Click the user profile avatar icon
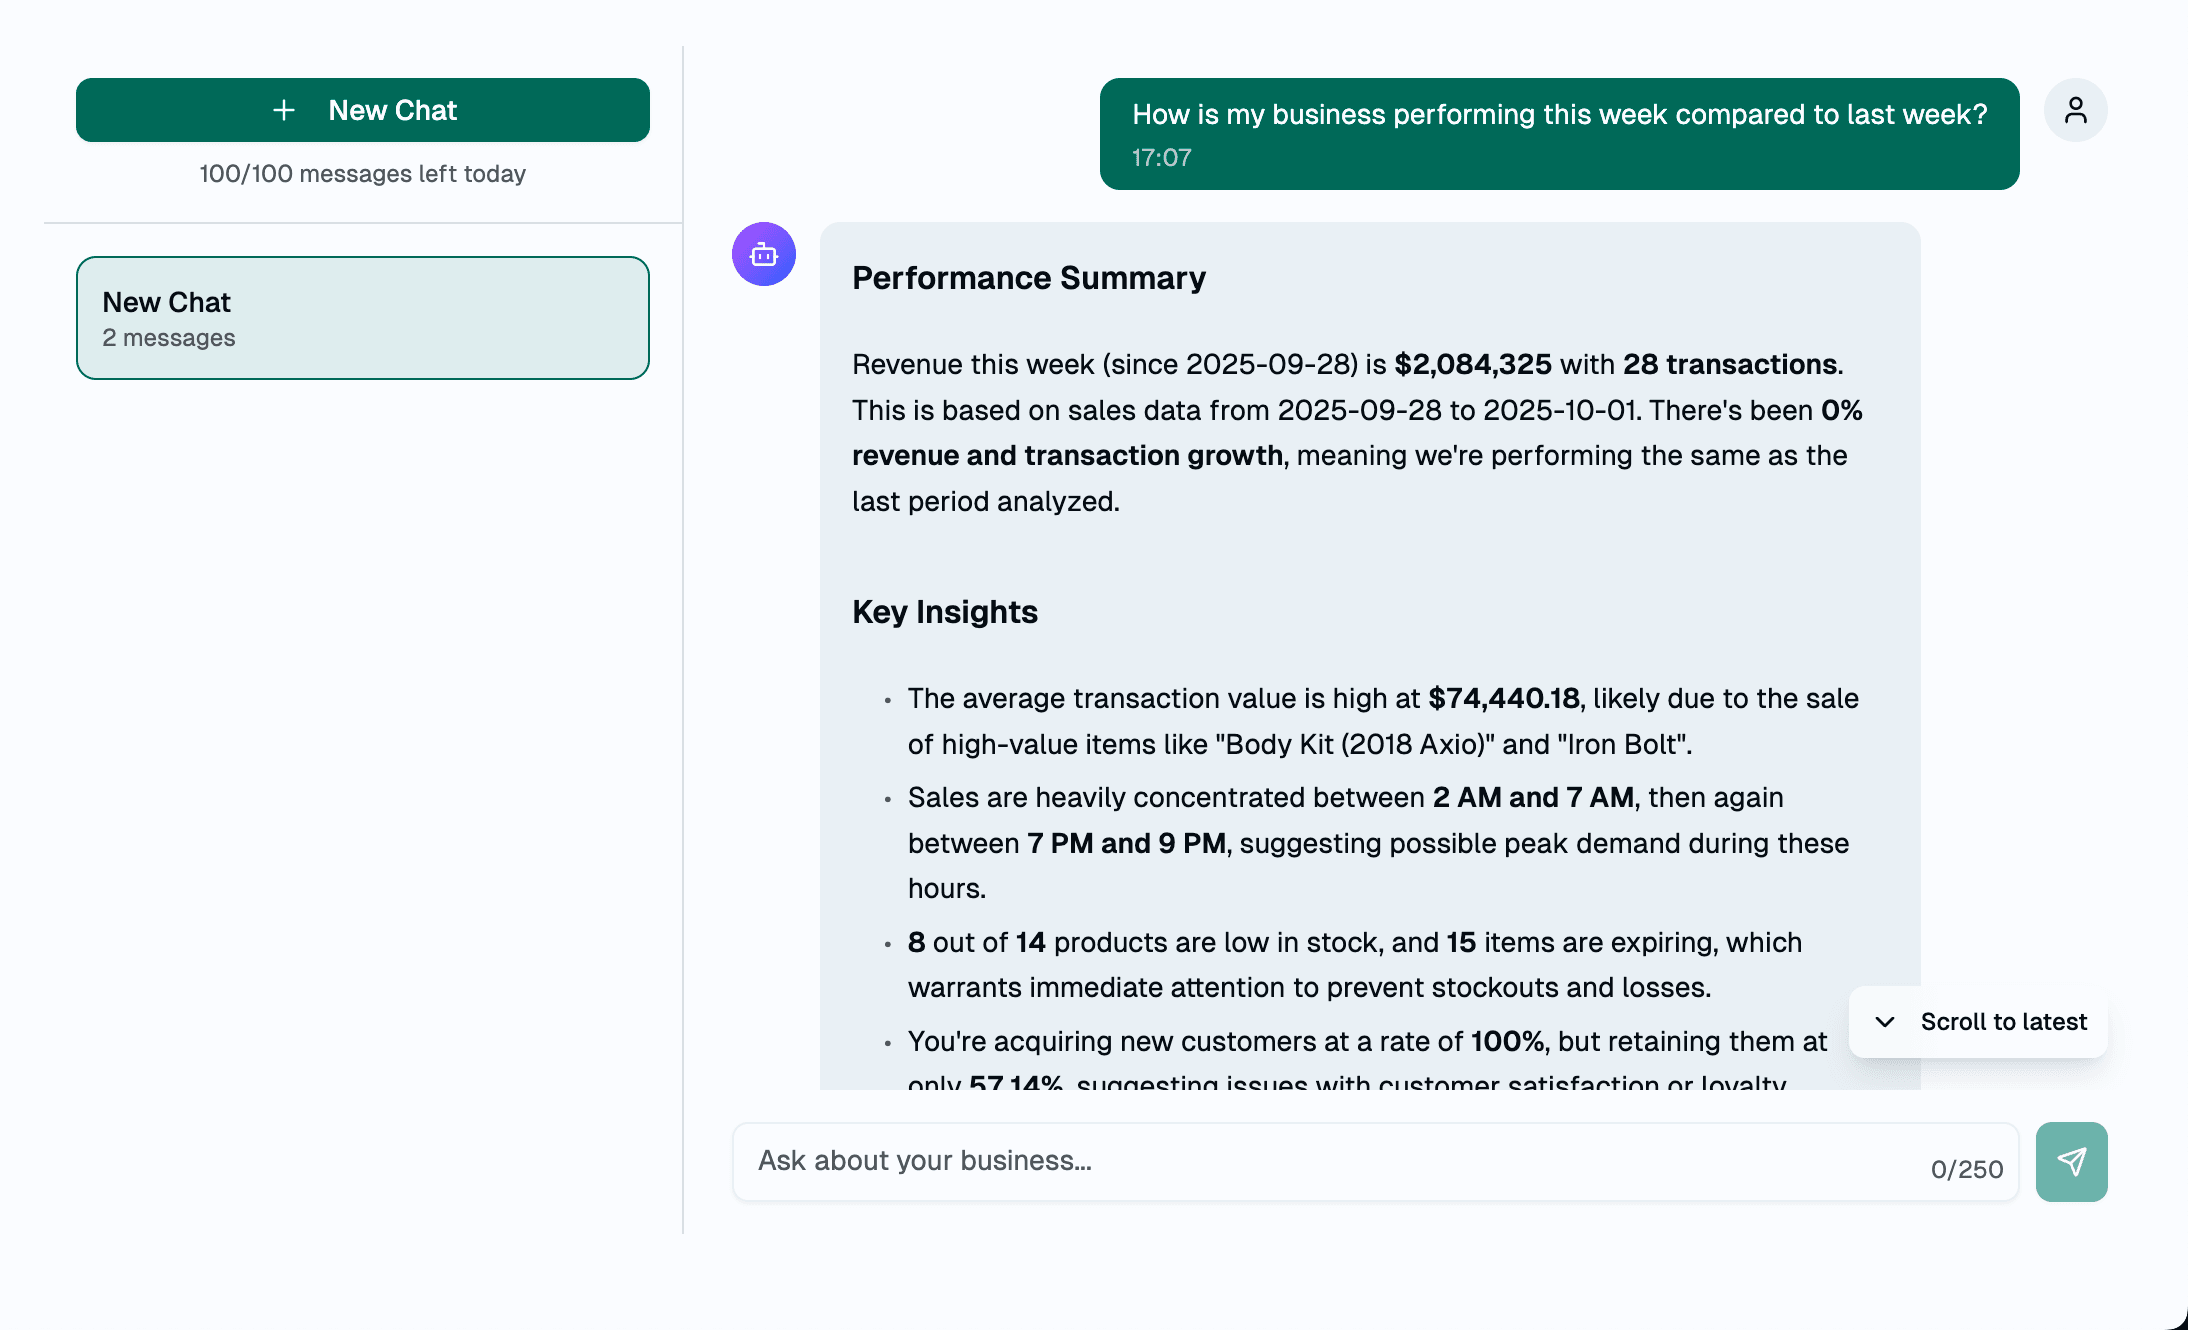2188x1330 pixels. tap(2075, 110)
